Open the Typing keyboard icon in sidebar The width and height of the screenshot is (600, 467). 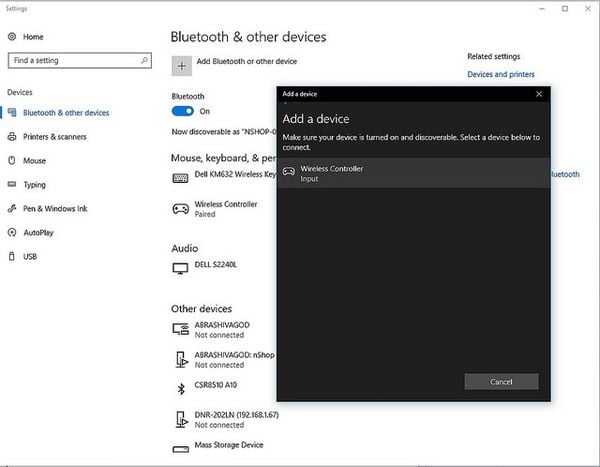12,184
